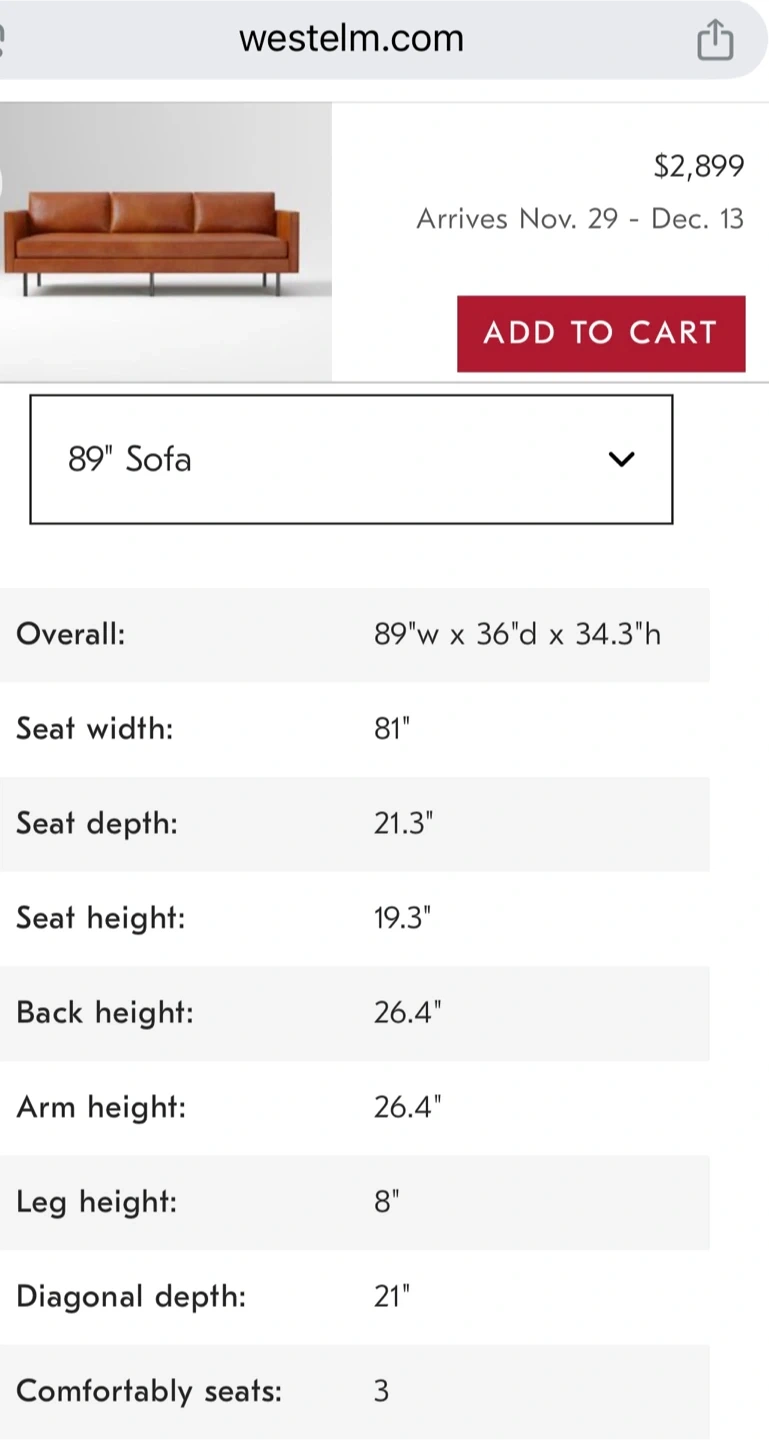Select the Leg height row label

click(97, 1201)
